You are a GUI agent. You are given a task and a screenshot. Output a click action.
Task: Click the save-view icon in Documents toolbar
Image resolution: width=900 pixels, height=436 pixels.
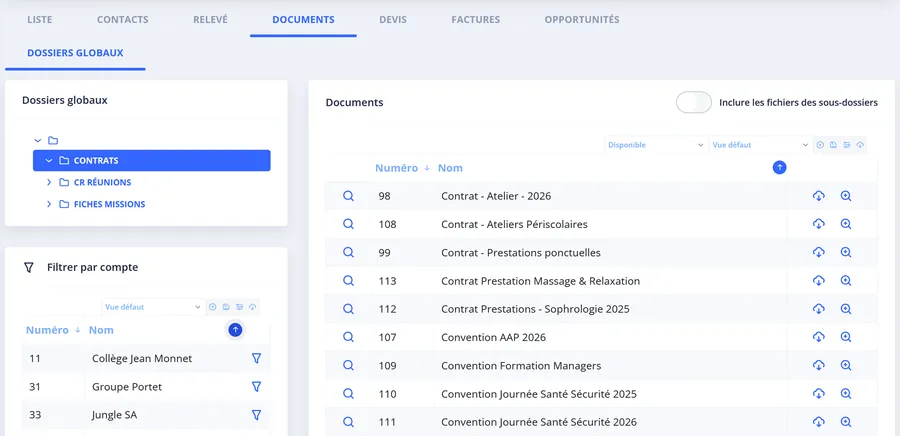point(833,145)
